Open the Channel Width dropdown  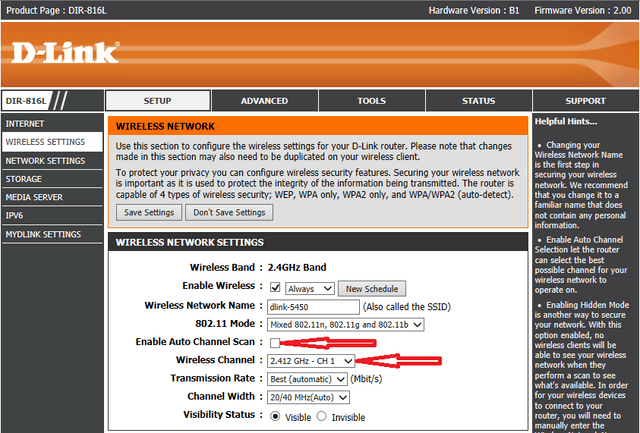click(308, 397)
